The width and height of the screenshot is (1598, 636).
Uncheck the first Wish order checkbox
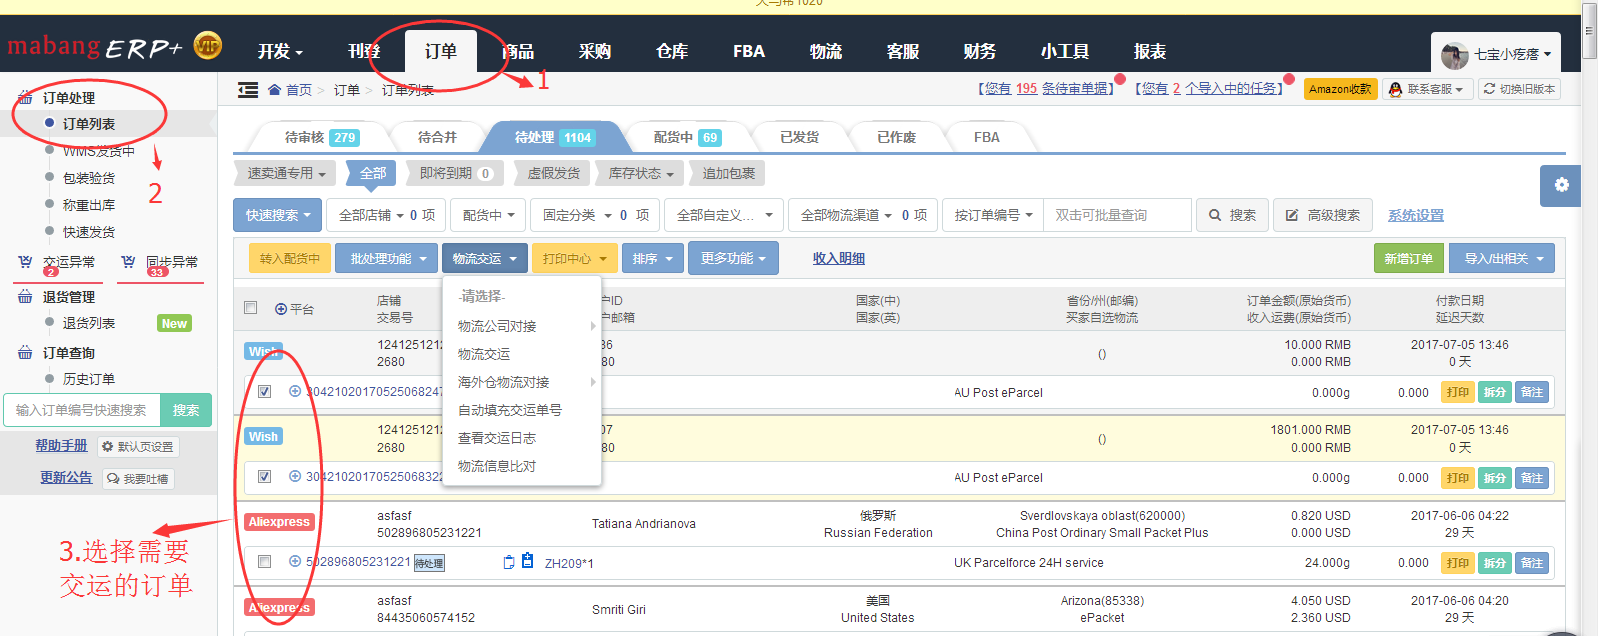[264, 392]
